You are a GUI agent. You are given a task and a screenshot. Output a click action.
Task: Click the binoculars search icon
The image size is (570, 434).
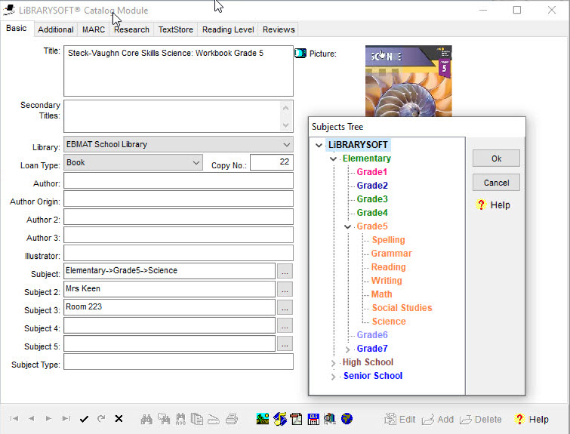tap(146, 419)
